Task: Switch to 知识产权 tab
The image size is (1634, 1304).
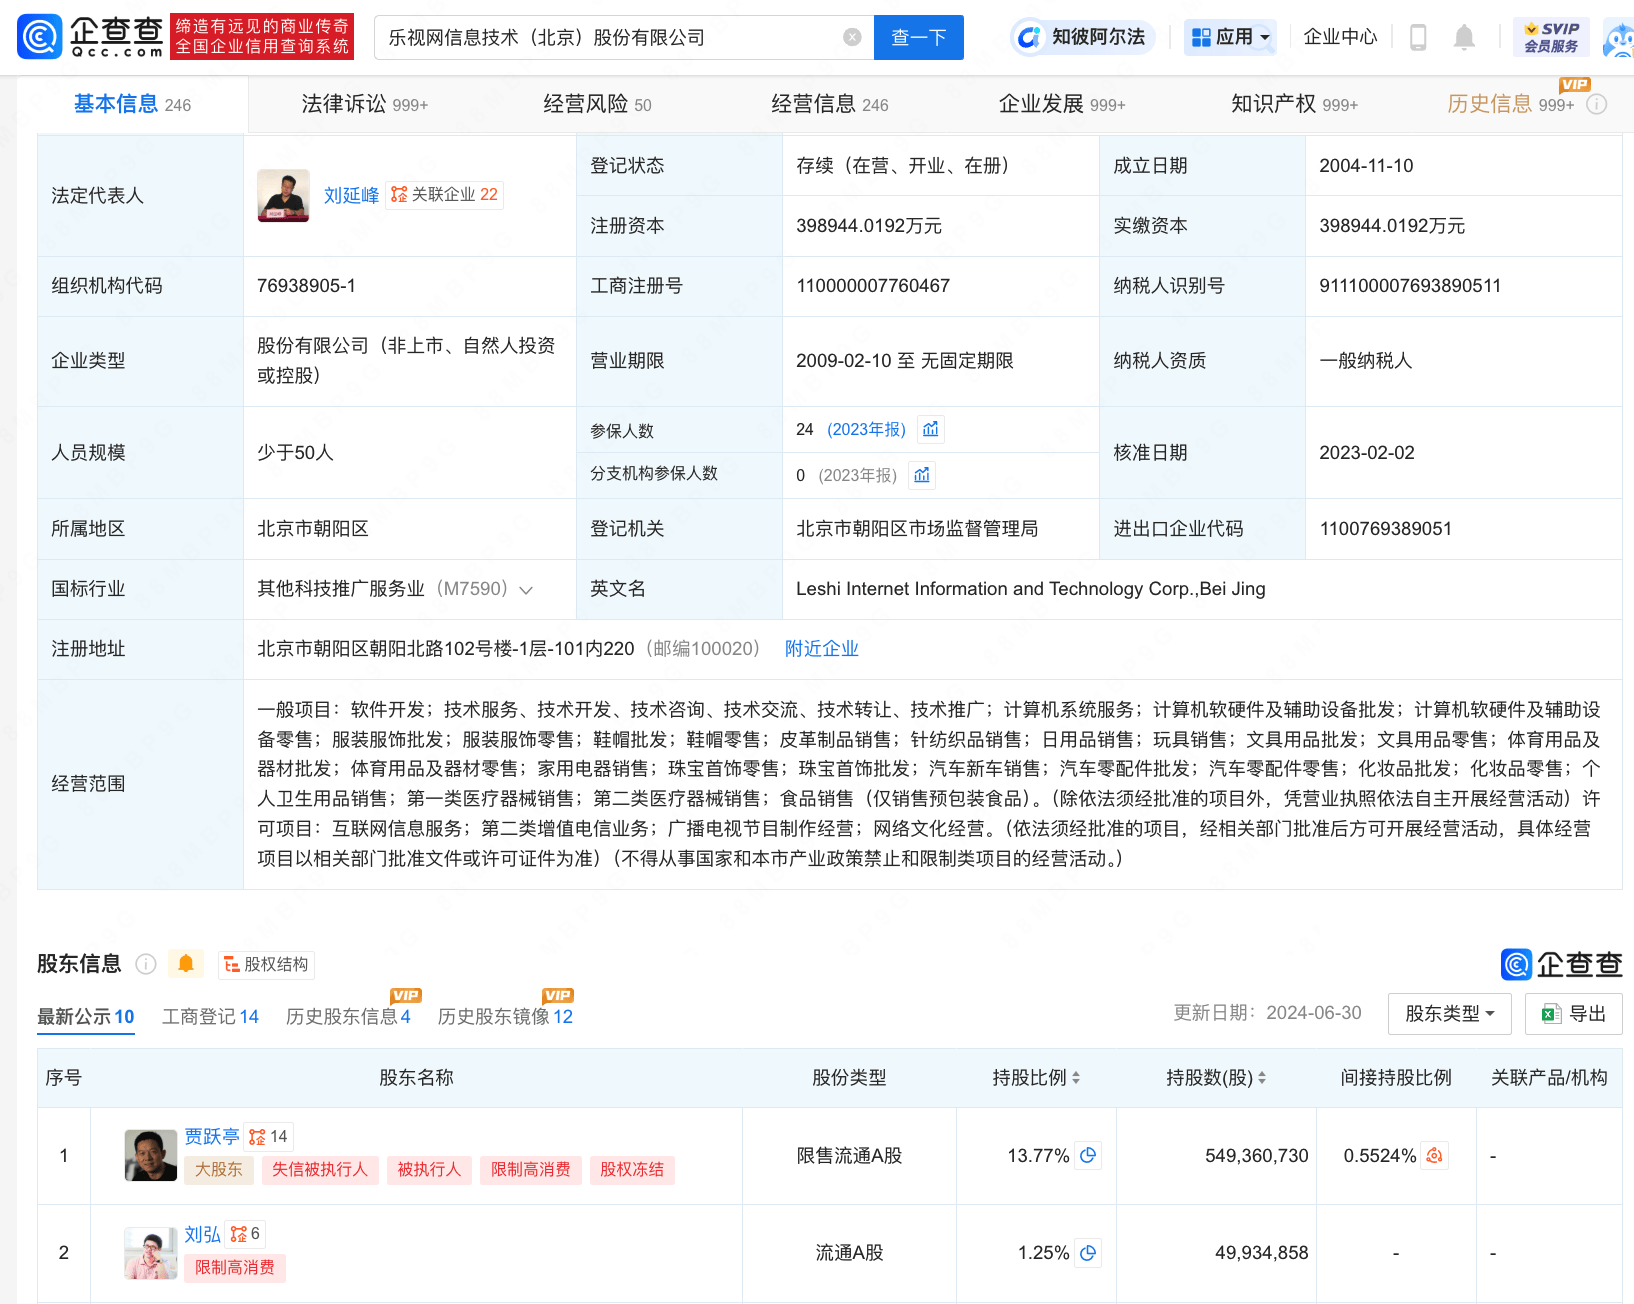Action: coord(1294,104)
